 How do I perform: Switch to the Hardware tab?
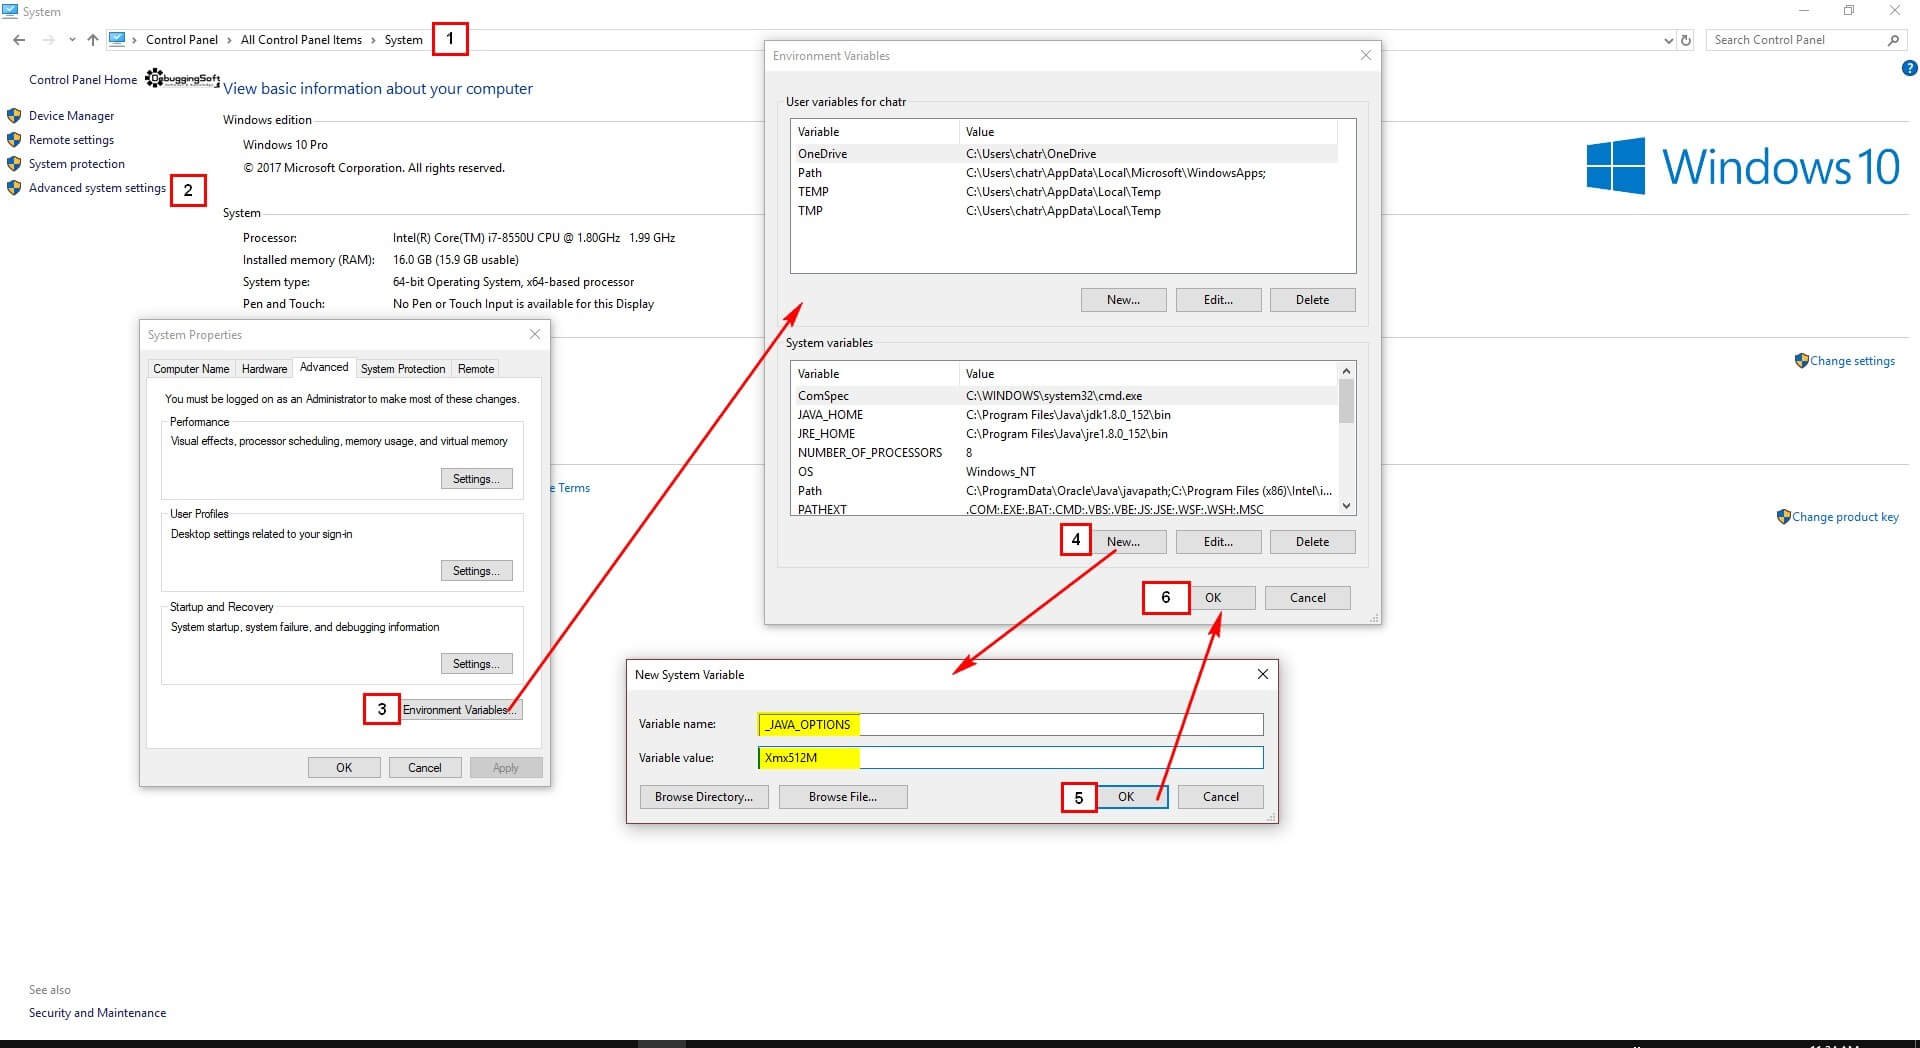pyautogui.click(x=263, y=368)
